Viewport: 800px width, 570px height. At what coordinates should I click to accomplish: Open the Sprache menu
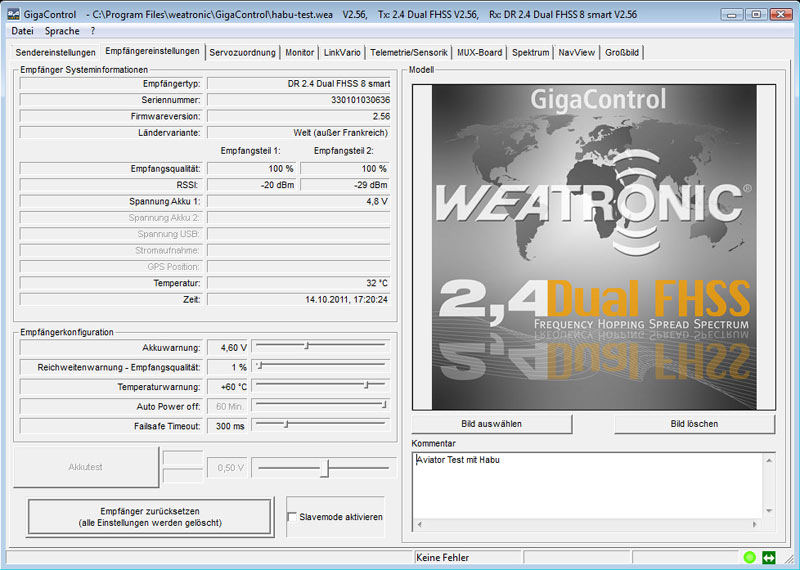62,31
